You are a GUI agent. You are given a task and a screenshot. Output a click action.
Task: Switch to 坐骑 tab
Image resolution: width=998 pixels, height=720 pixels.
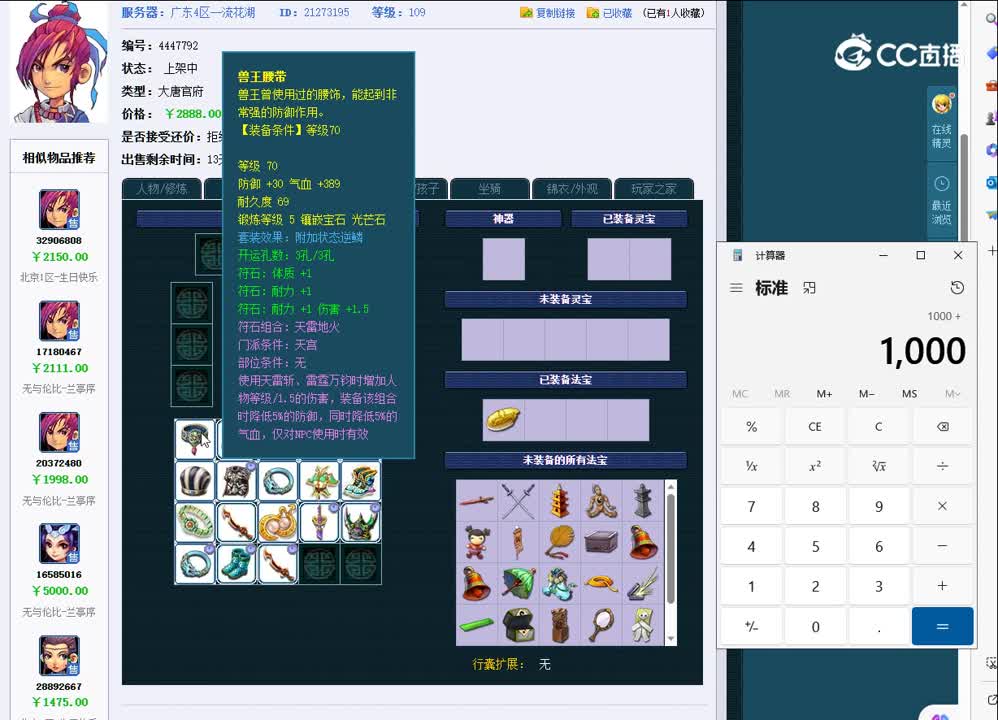pyautogui.click(x=489, y=188)
